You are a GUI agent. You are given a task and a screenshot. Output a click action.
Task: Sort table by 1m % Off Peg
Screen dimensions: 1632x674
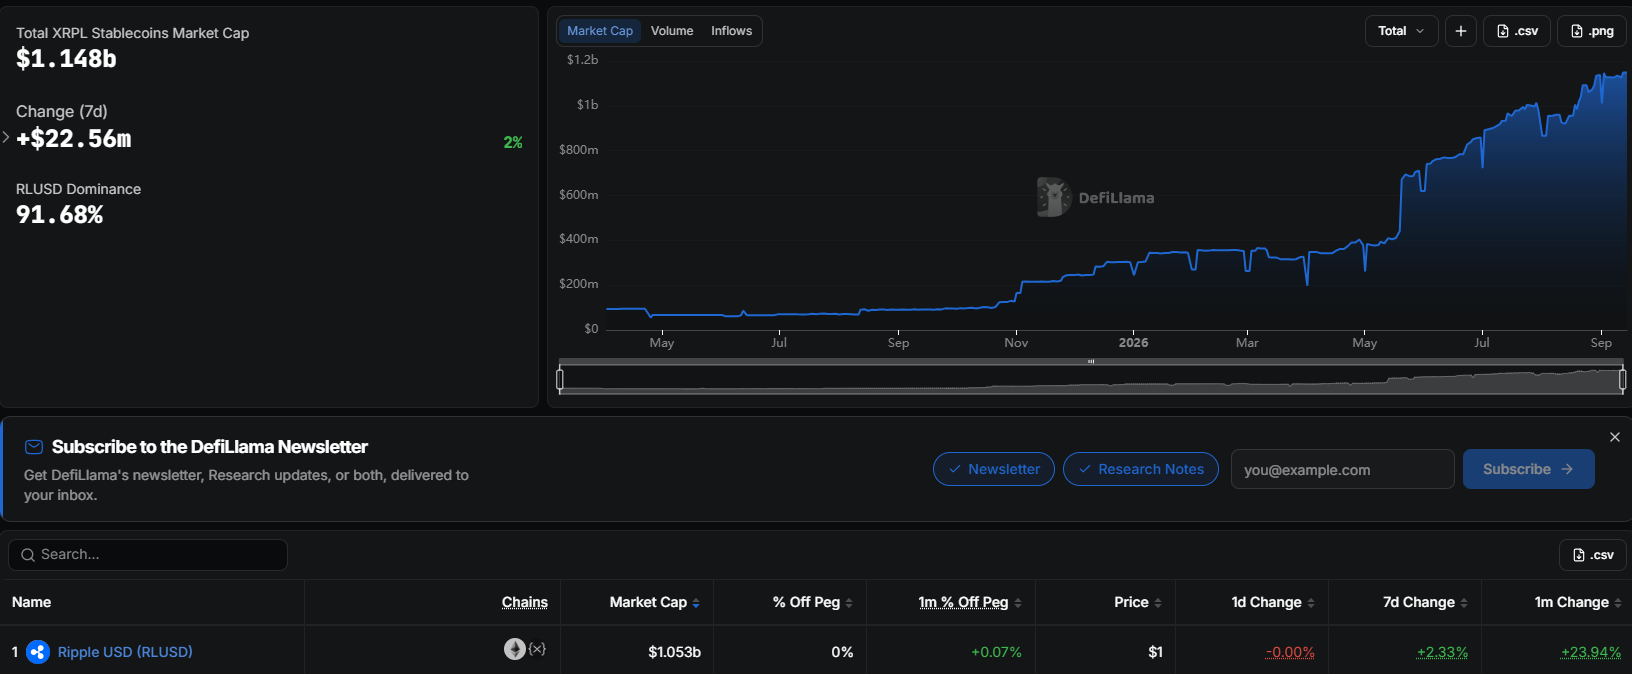[x=970, y=602]
